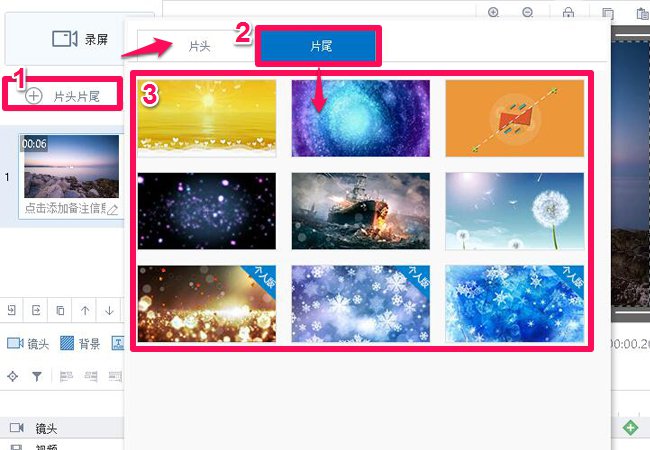The height and width of the screenshot is (450, 650).
Task: Click the crosshair target icon
Action: click(12, 376)
